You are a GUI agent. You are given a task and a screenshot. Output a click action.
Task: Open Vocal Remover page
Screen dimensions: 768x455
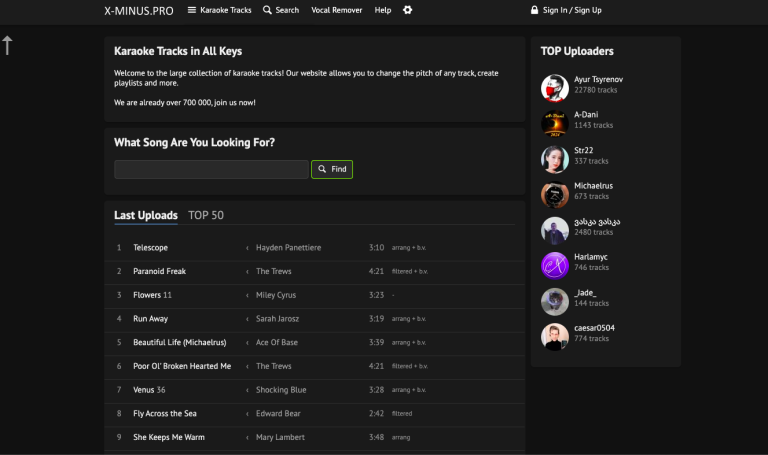point(336,10)
